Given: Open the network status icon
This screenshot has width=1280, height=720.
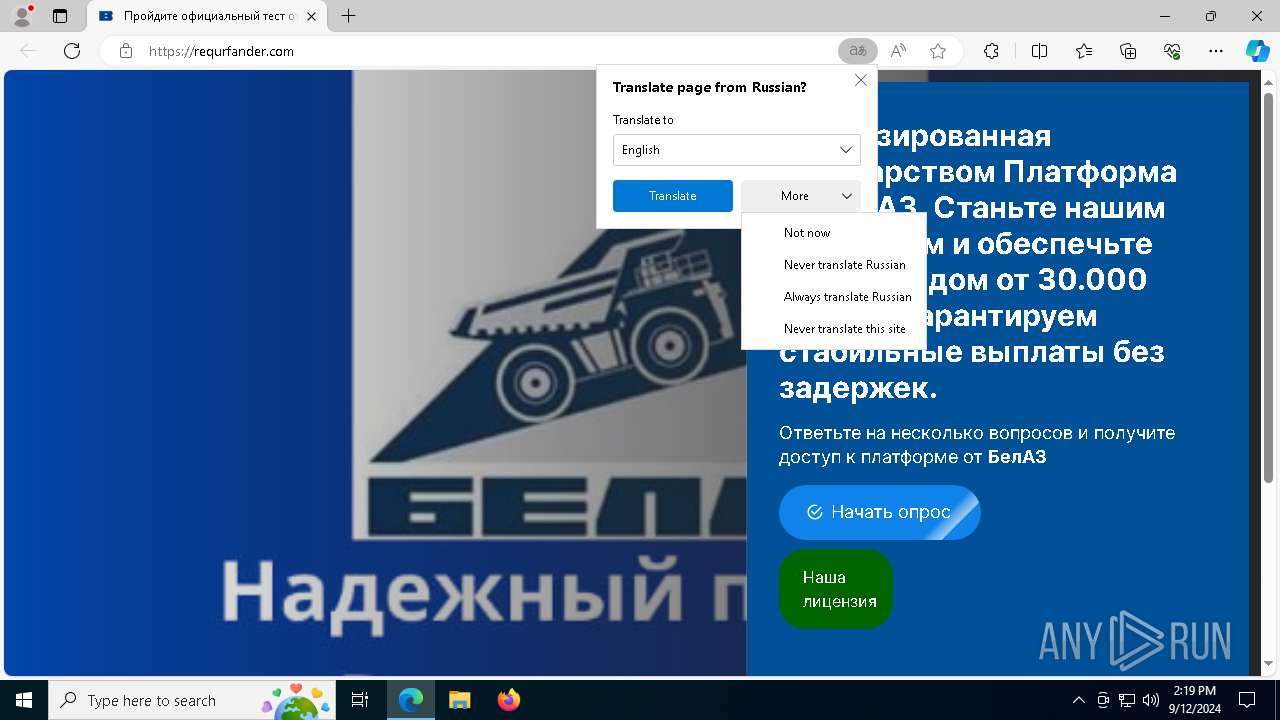Looking at the screenshot, I should 1127,700.
